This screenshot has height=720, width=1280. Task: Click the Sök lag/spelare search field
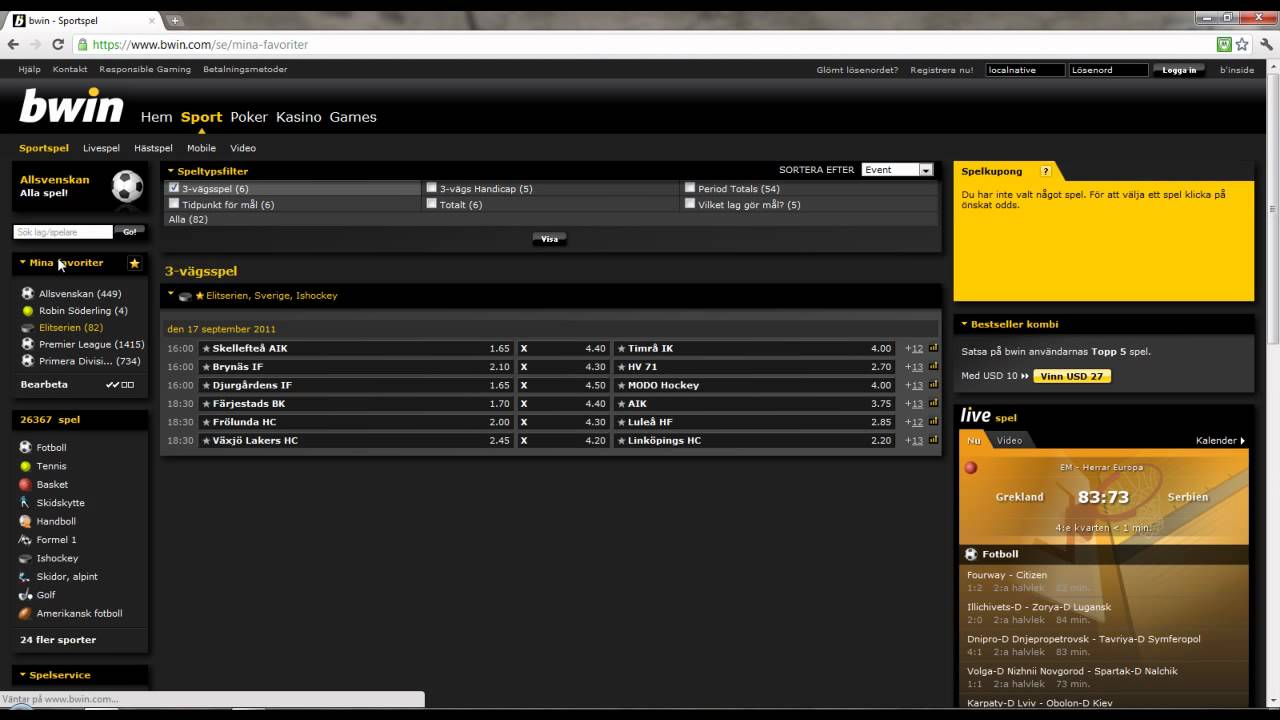pos(63,232)
